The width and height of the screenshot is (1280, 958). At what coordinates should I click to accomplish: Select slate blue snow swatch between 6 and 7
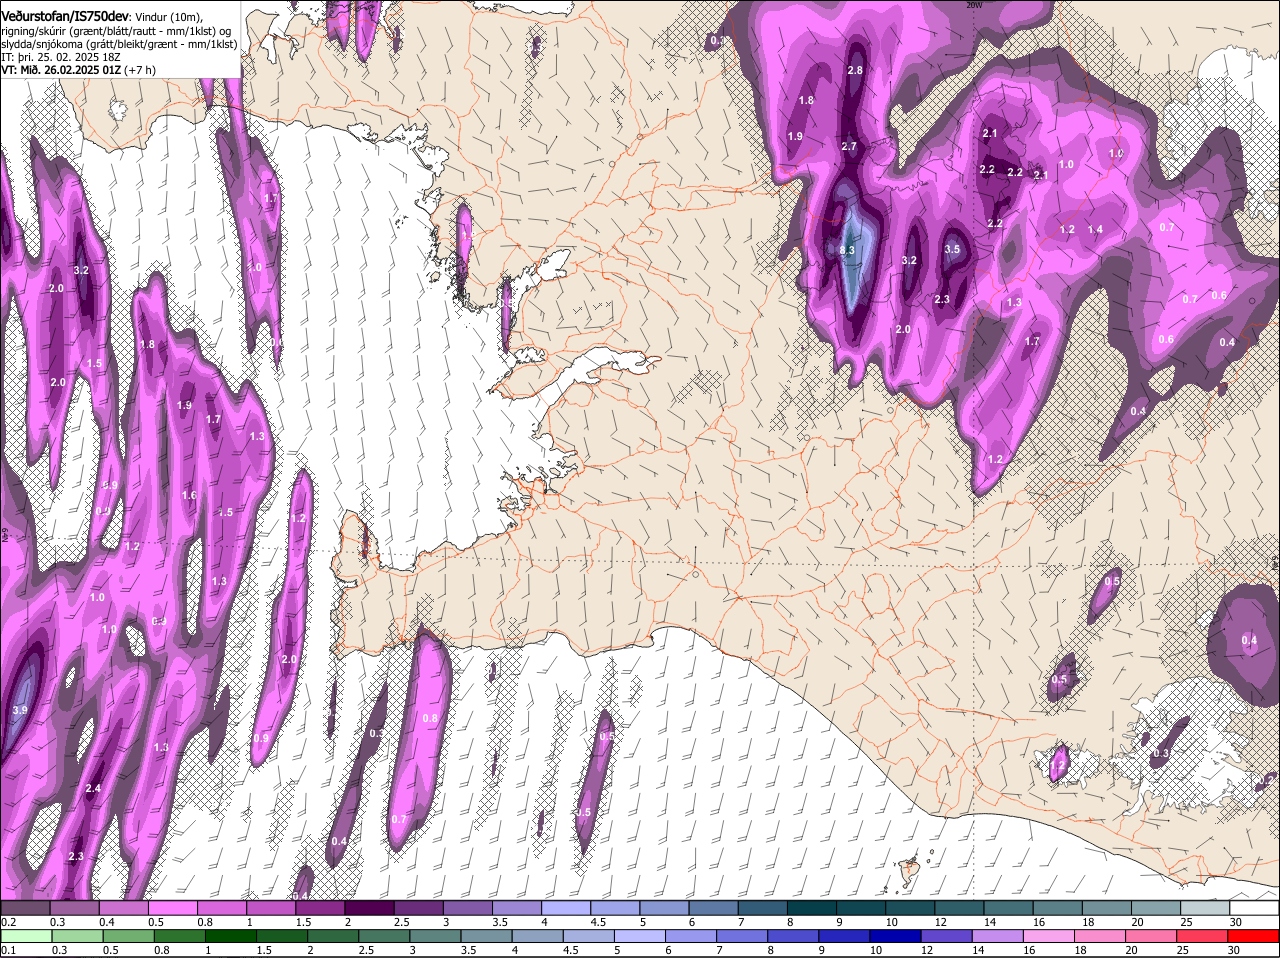(x=714, y=908)
